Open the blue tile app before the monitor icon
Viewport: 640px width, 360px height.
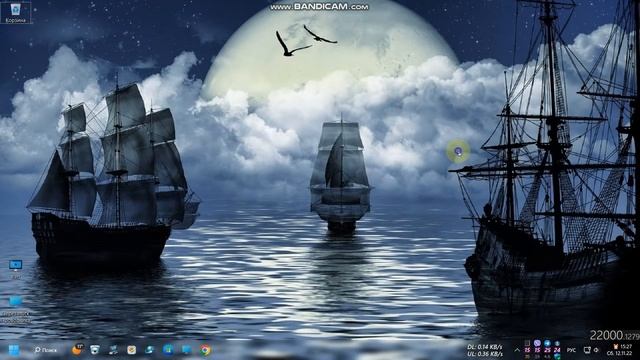click(168, 349)
